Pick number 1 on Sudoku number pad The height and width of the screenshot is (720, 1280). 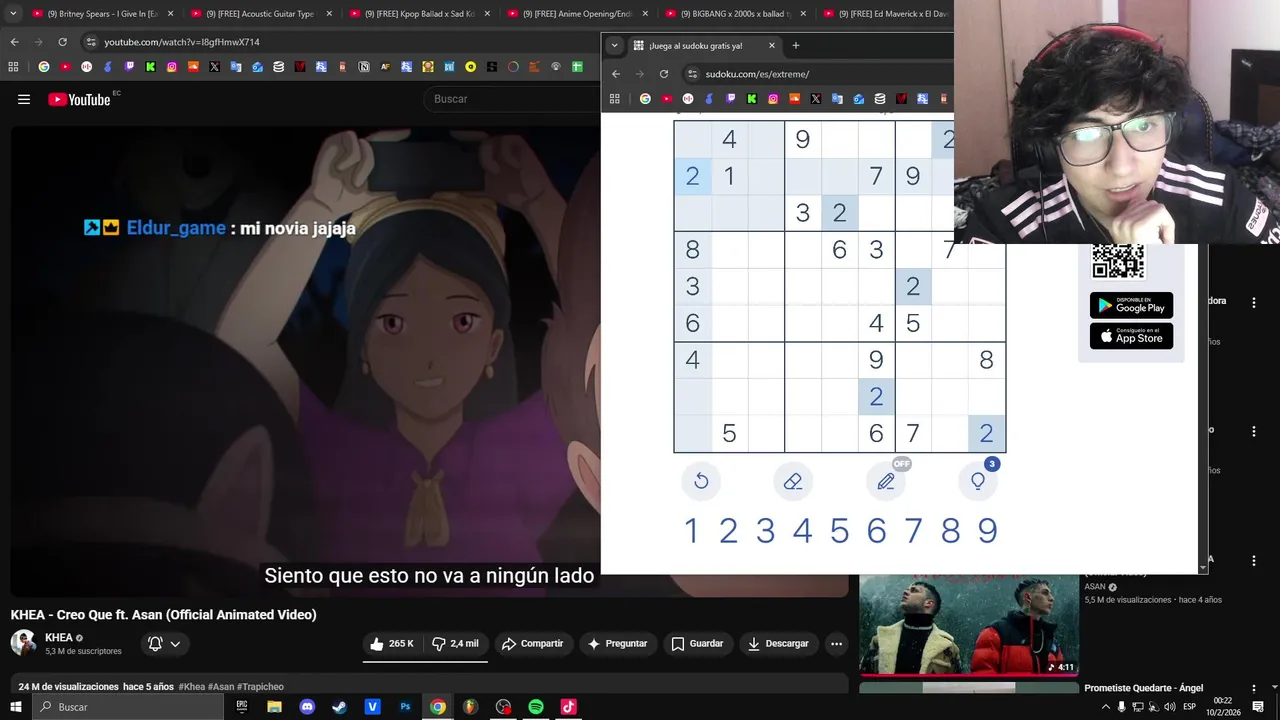click(x=691, y=531)
